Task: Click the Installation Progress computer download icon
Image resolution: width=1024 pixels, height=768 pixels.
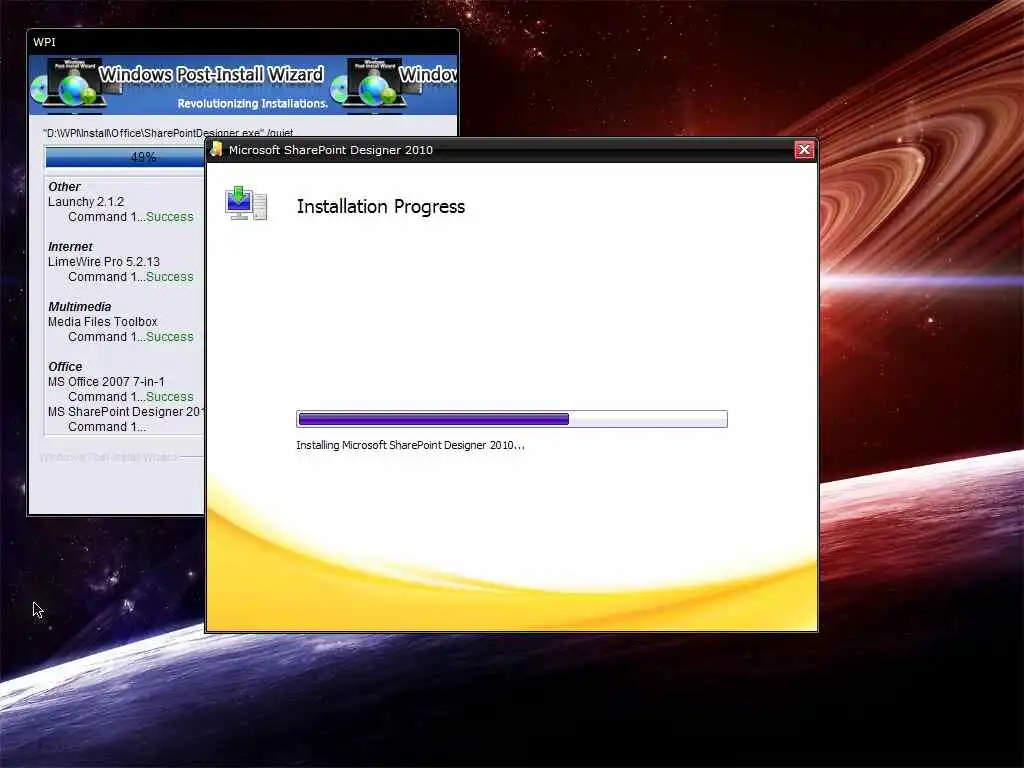Action: click(246, 203)
